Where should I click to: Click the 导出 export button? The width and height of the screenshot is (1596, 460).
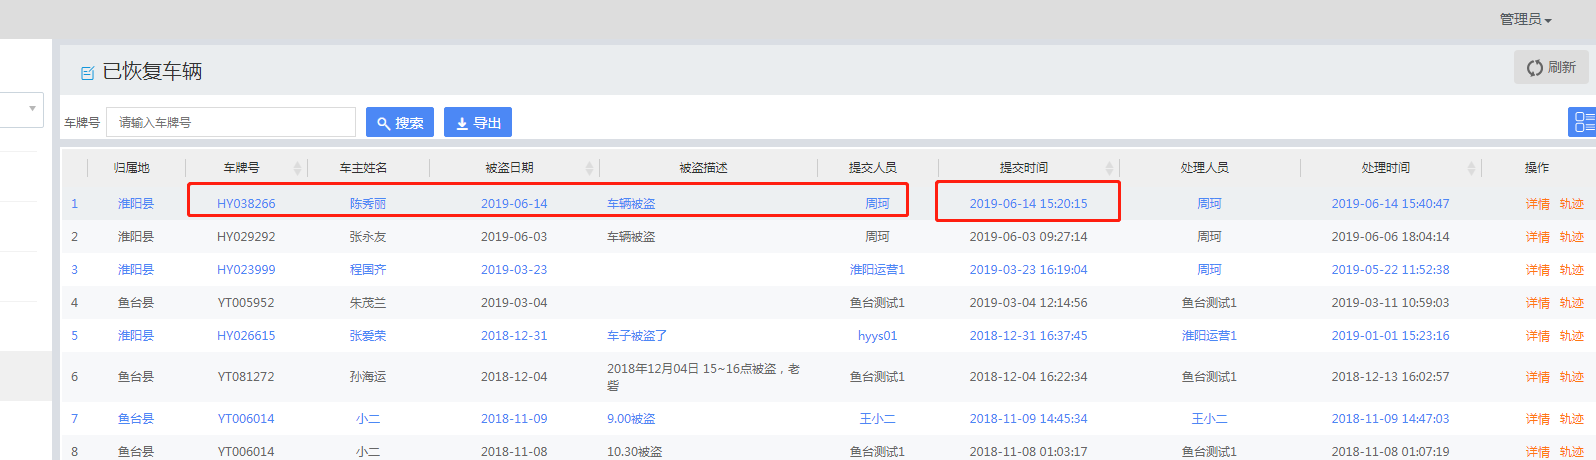coord(478,123)
